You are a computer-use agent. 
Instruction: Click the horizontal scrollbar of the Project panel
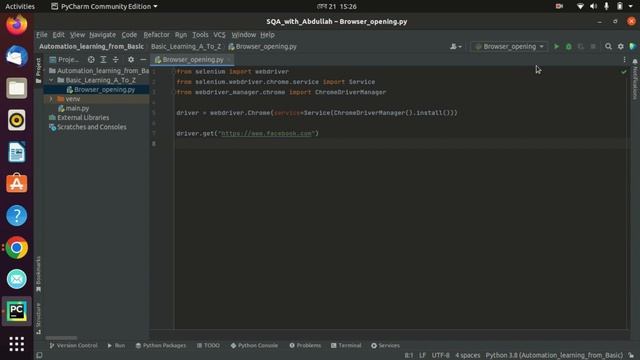(x=61, y=338)
